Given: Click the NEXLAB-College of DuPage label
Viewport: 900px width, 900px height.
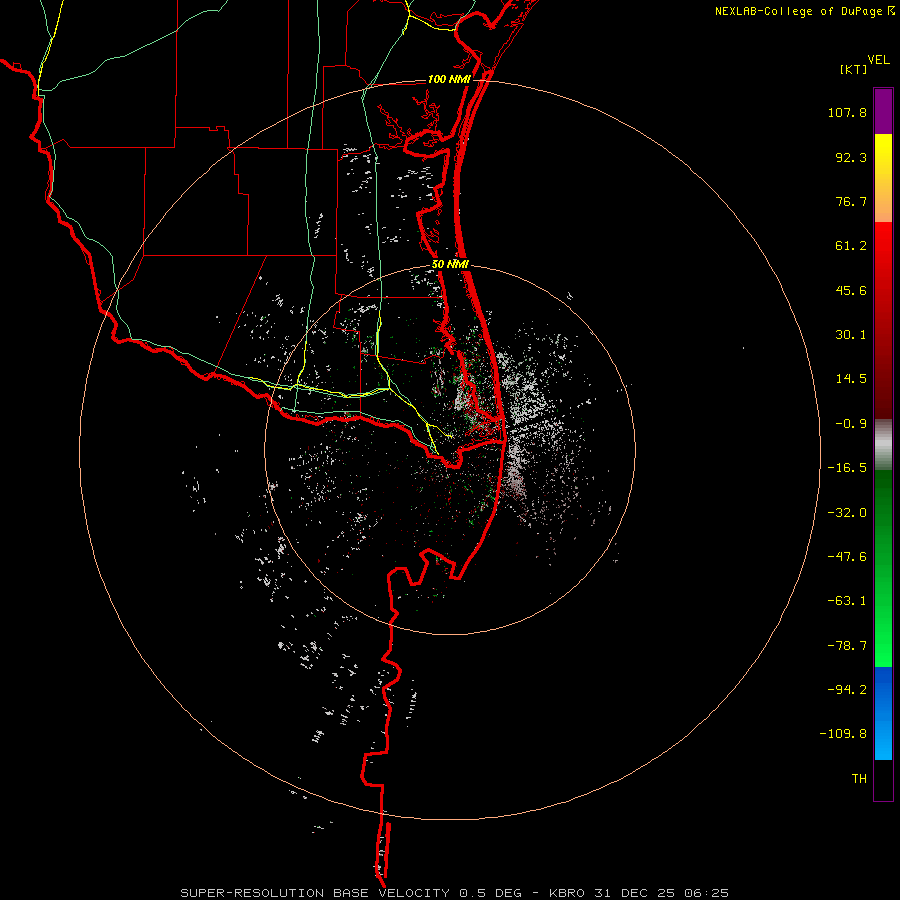Looking at the screenshot, I should point(798,11).
